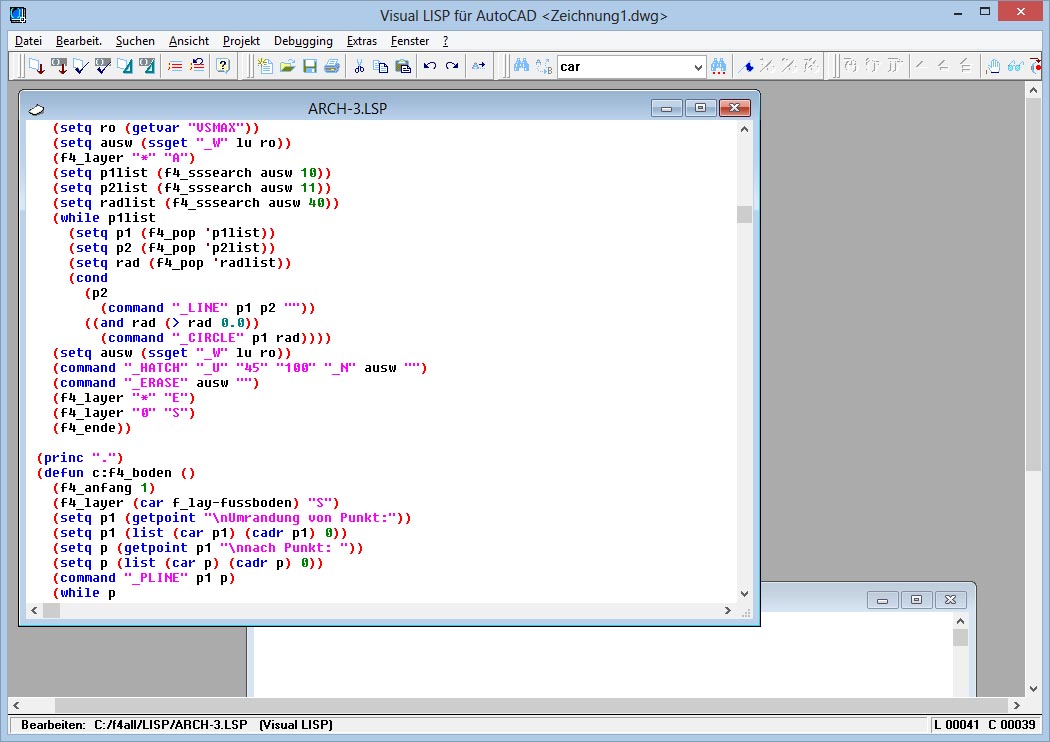The height and width of the screenshot is (742, 1050).
Task: Click the Help question mark icon
Action: click(x=222, y=67)
